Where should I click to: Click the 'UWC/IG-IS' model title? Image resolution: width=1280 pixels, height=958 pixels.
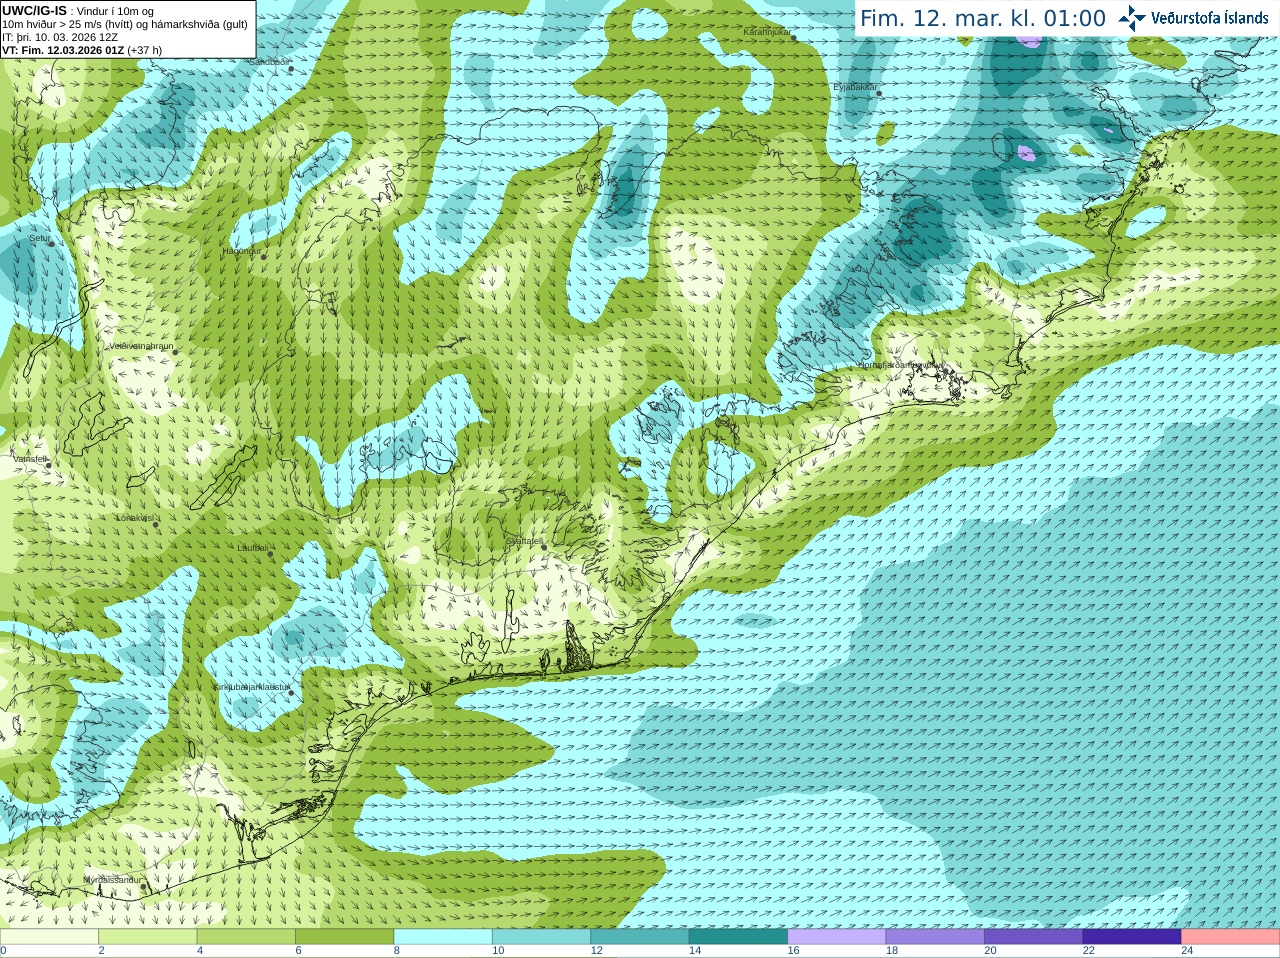tap(35, 10)
